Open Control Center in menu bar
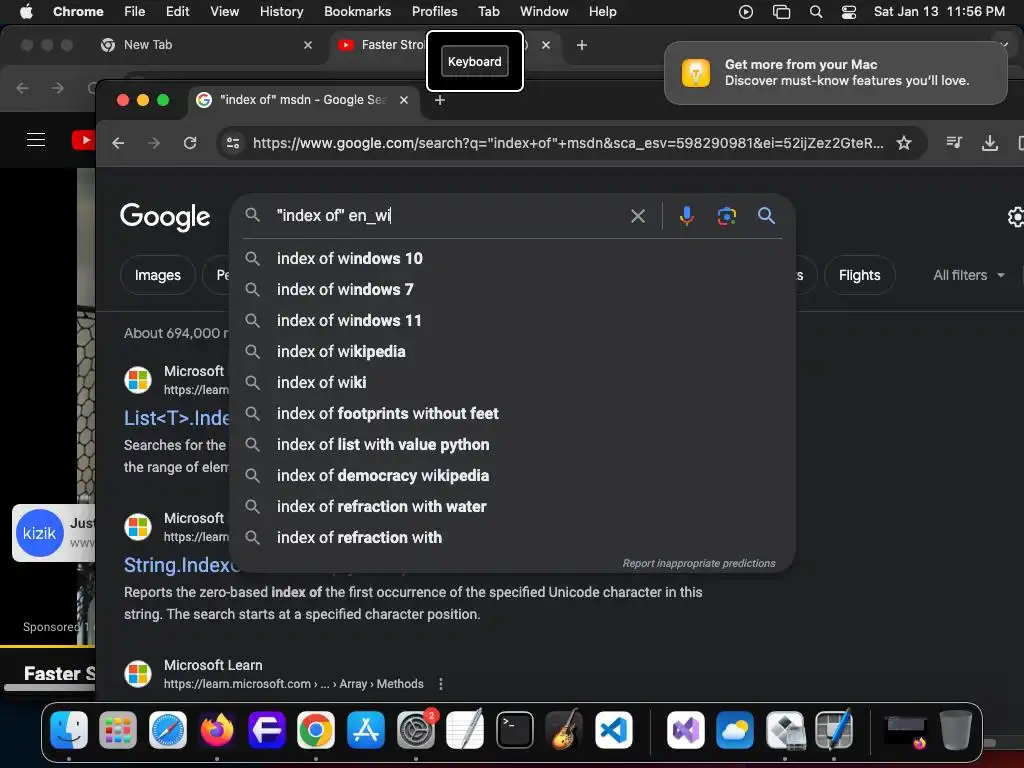 tap(848, 12)
